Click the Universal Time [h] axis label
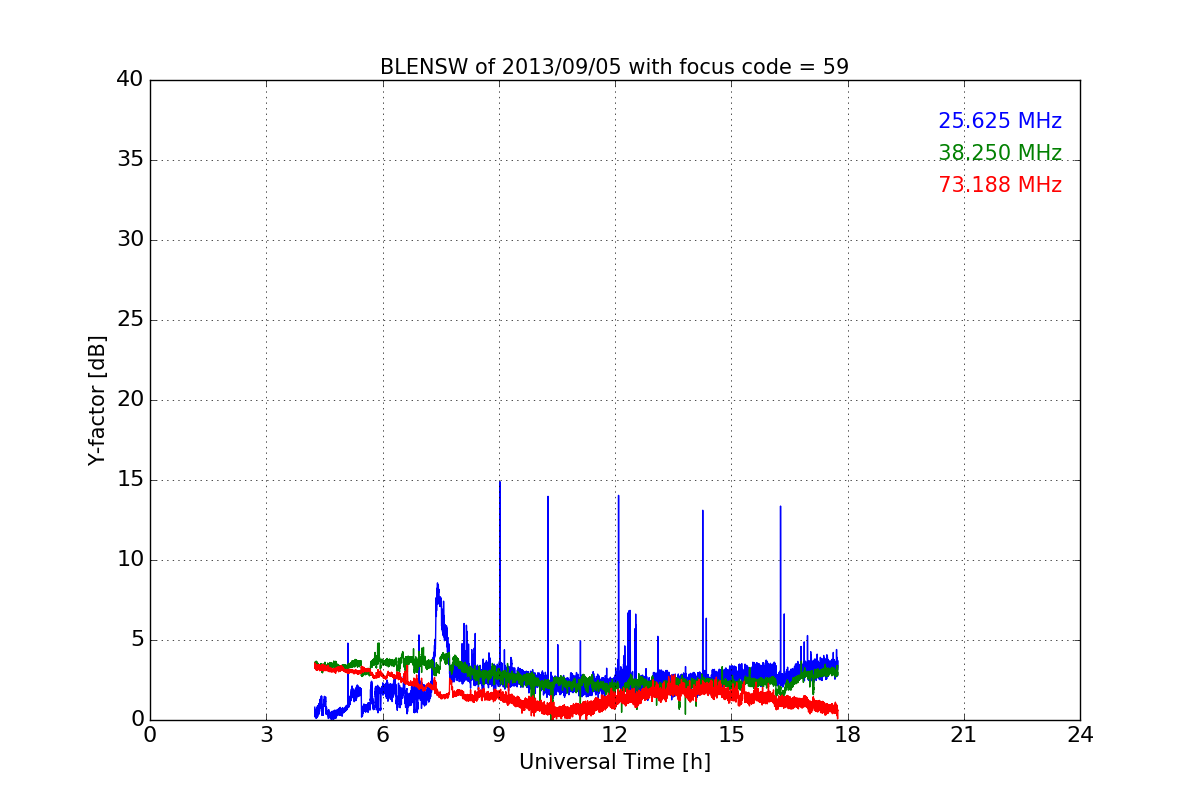Screen dimensions: 1200x800 point(615,762)
